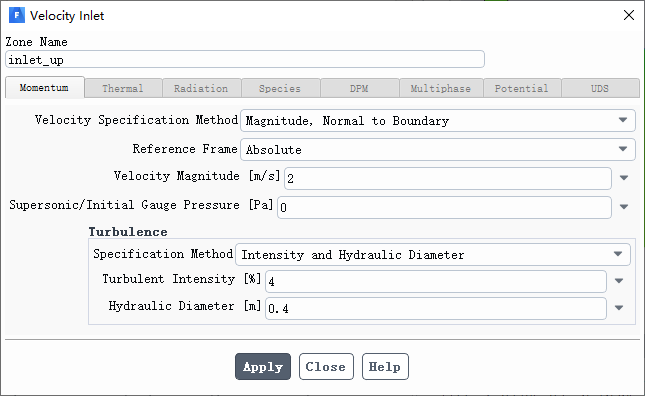
Task: Click the Fluent app icon in title bar
Action: click(17, 16)
